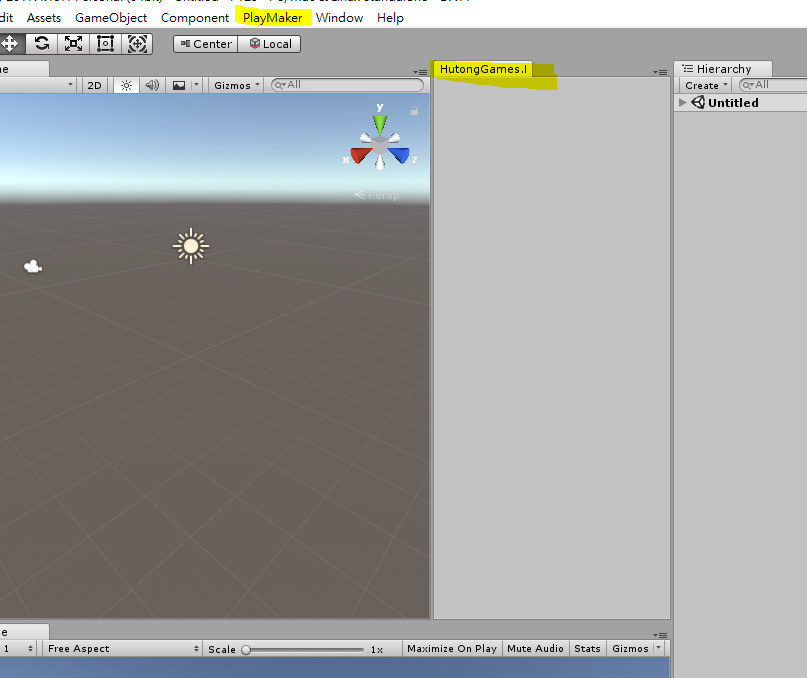Select the Hierarchy tab

[723, 69]
